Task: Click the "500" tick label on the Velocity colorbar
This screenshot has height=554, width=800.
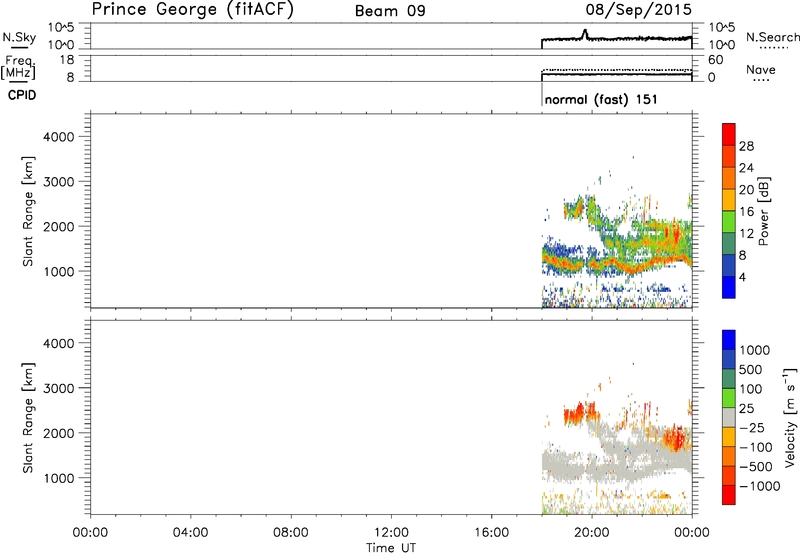Action: coord(751,369)
